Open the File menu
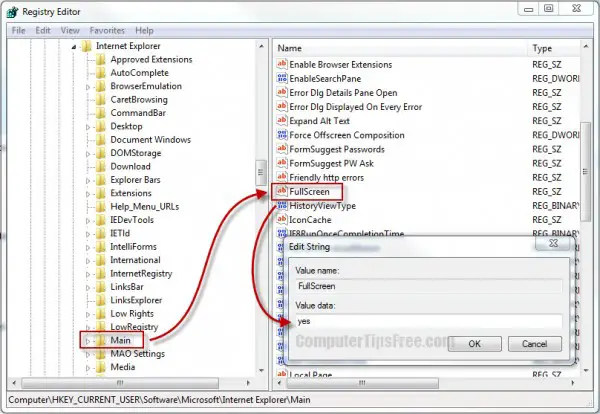600x414 pixels. (18, 30)
